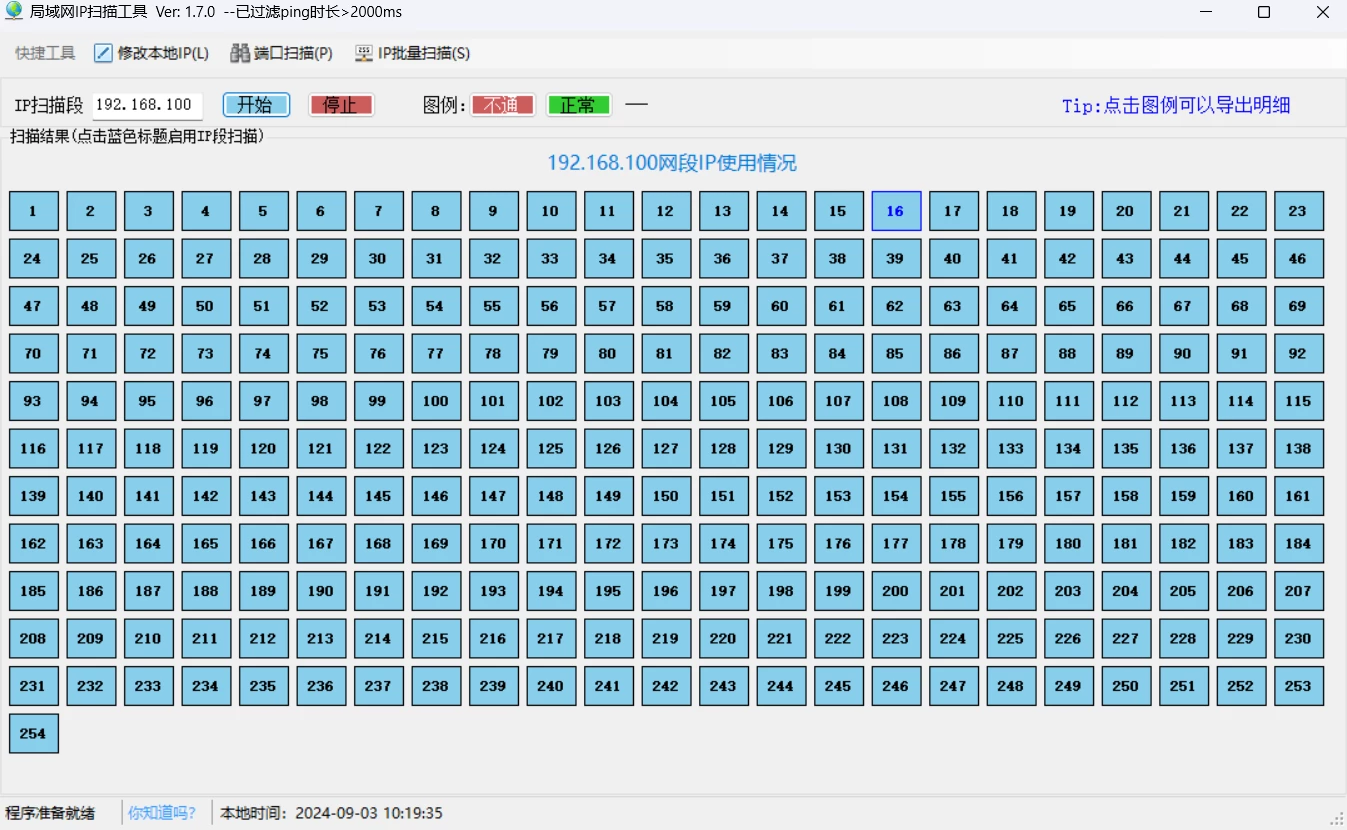The width and height of the screenshot is (1347, 830).
Task: Select IP tile 200
Action: coord(895,591)
